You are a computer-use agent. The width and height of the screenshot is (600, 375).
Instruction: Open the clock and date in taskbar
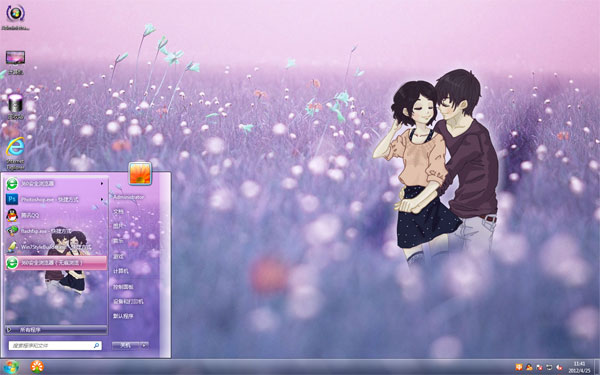coord(579,367)
